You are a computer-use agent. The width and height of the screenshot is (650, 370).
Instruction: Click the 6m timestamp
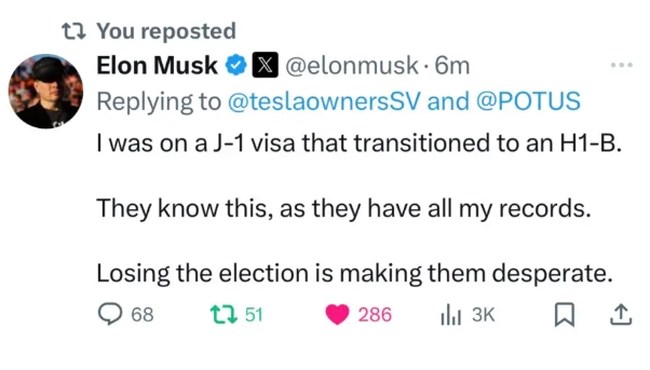pyautogui.click(x=452, y=66)
